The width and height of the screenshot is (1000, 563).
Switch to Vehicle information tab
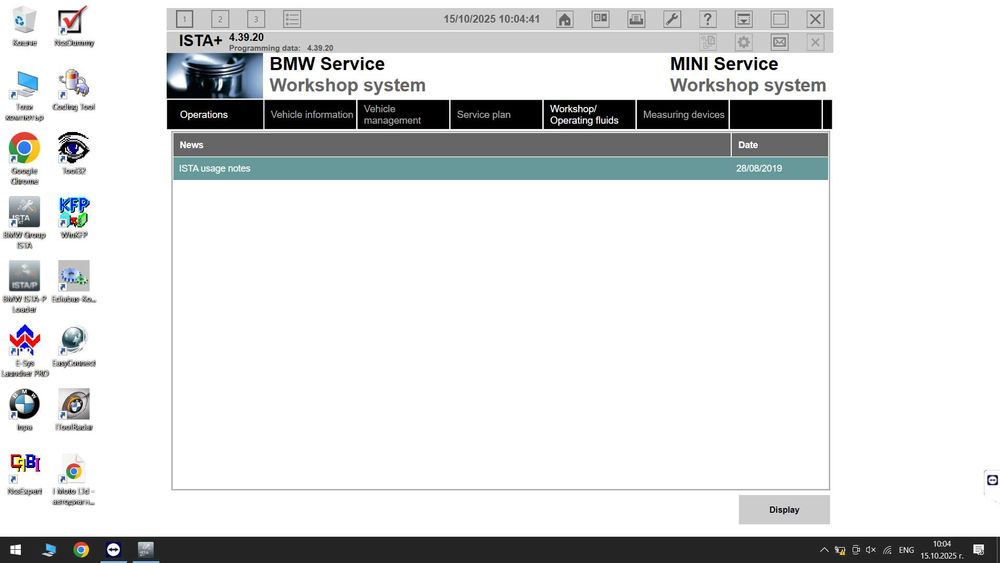pyautogui.click(x=311, y=115)
